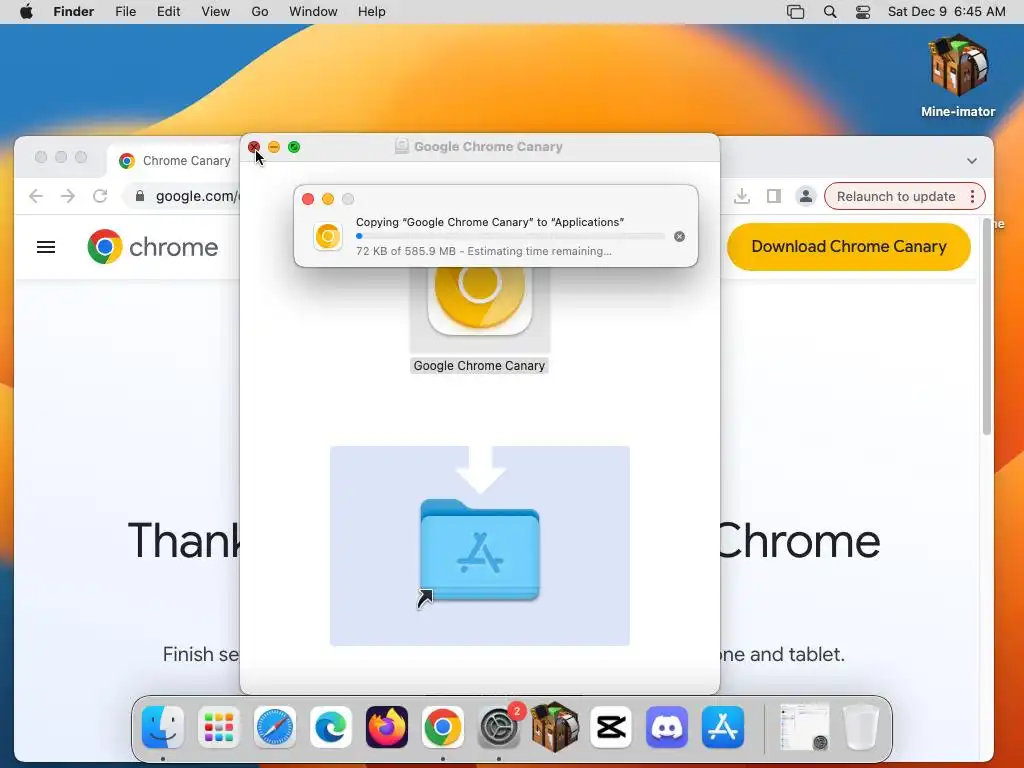Open Mine-imator from the Dock

[554, 727]
